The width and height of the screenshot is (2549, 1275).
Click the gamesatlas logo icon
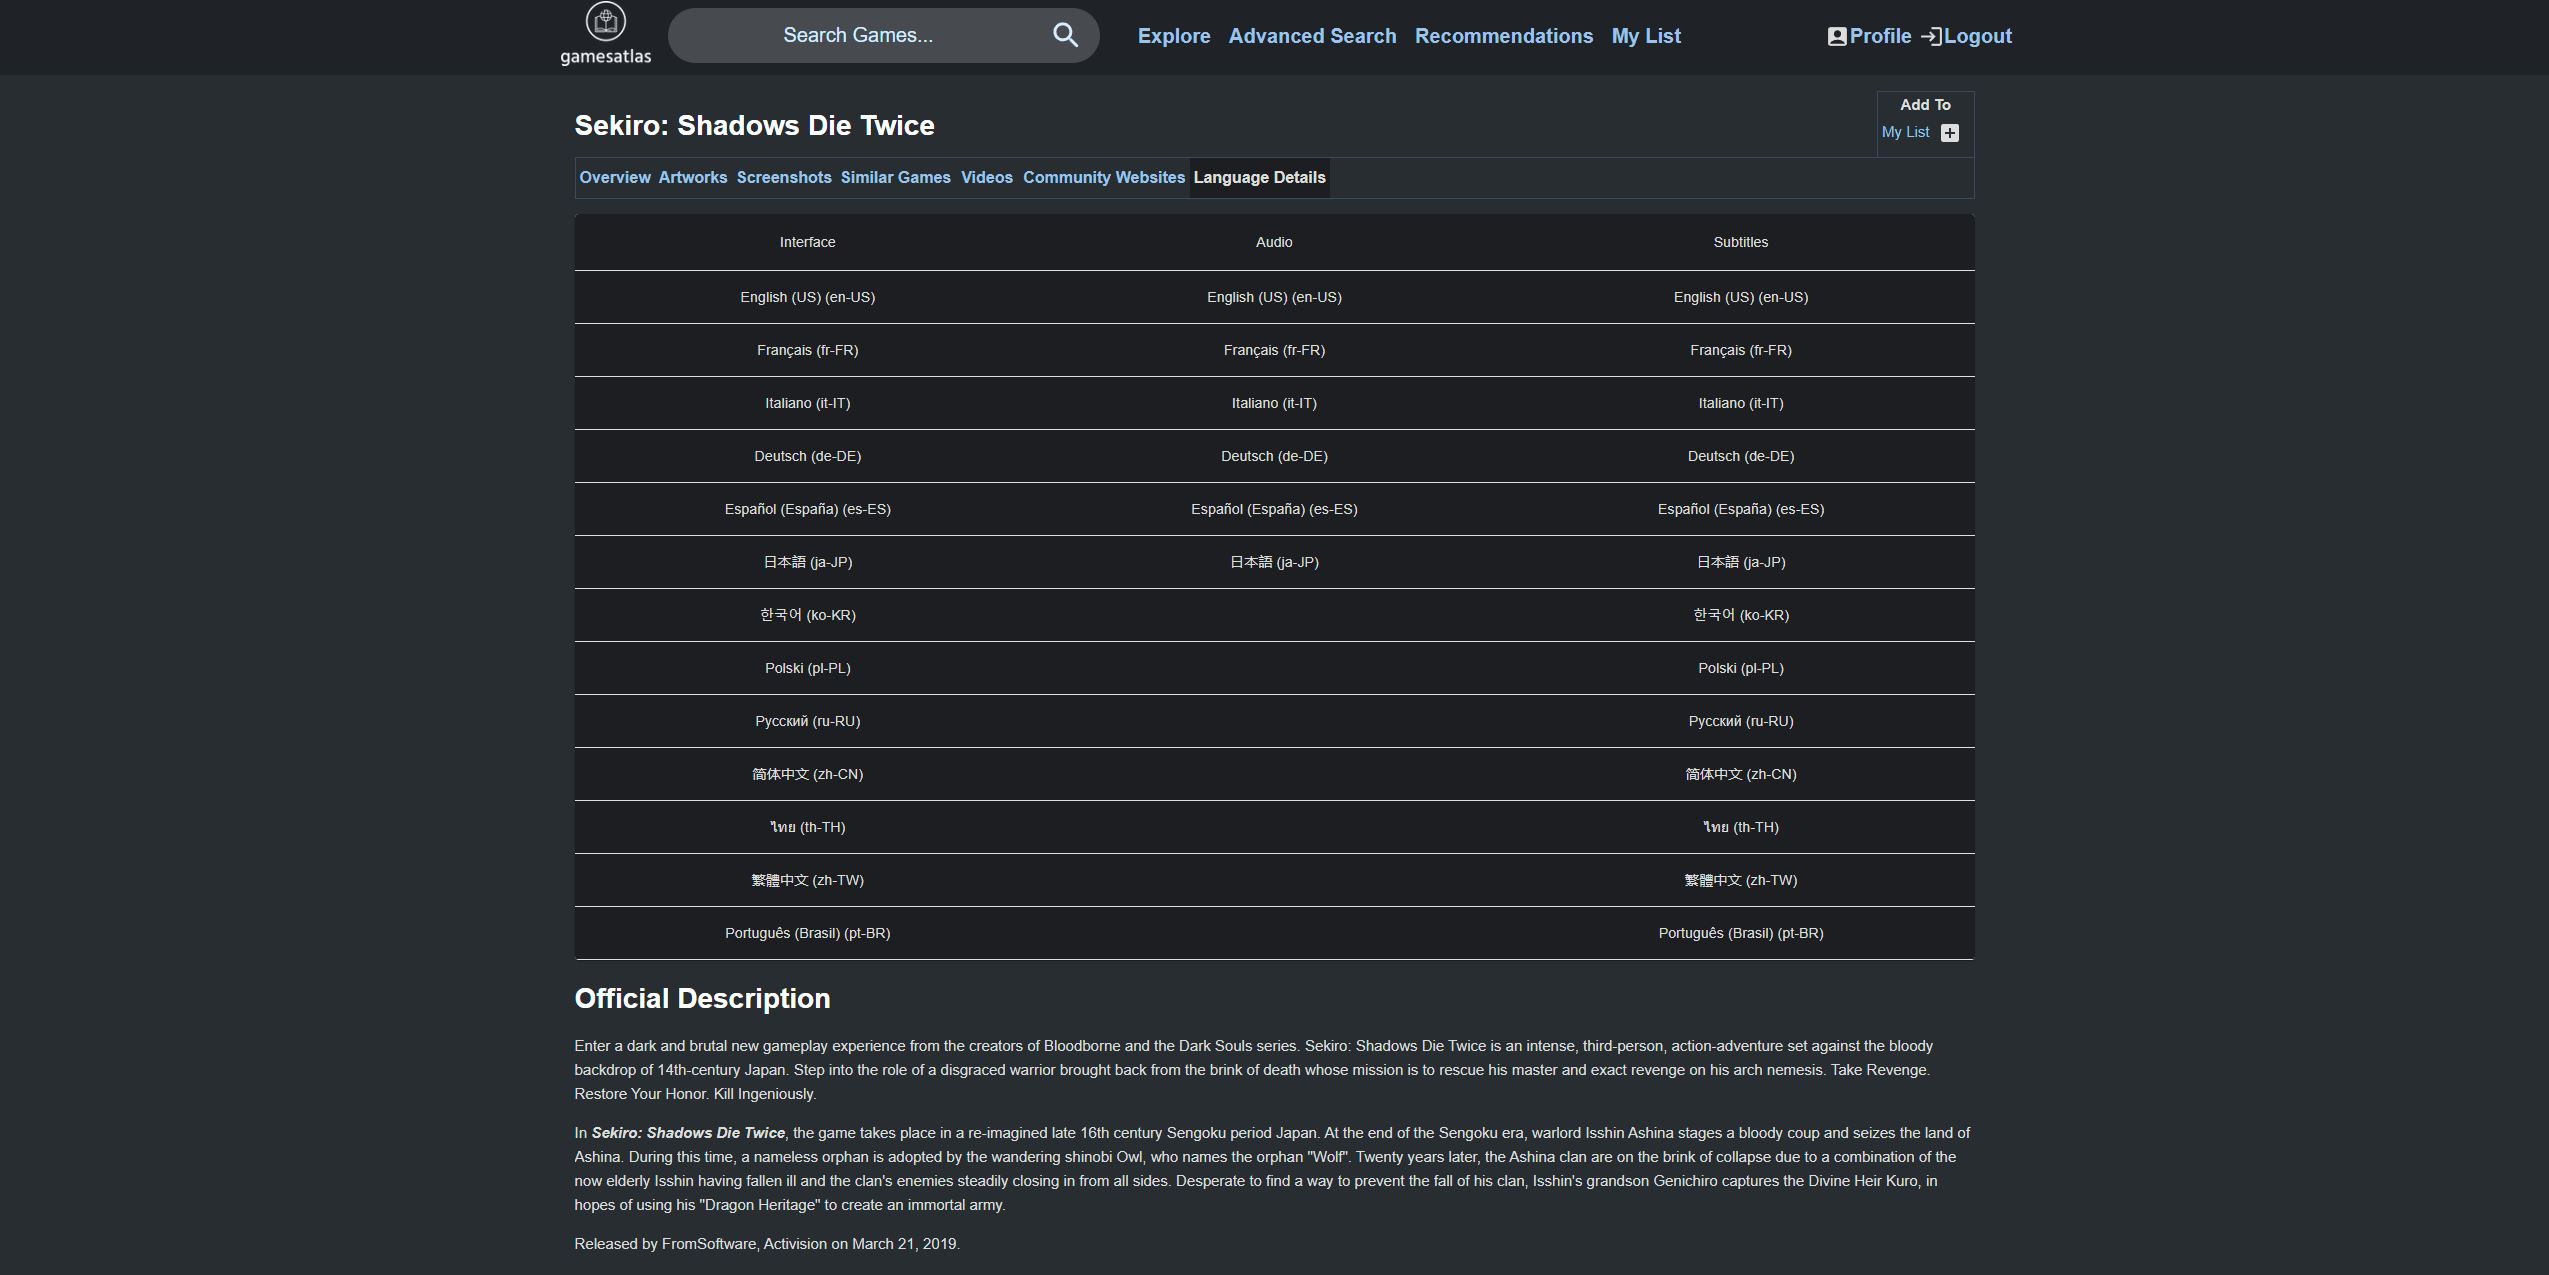(x=605, y=22)
